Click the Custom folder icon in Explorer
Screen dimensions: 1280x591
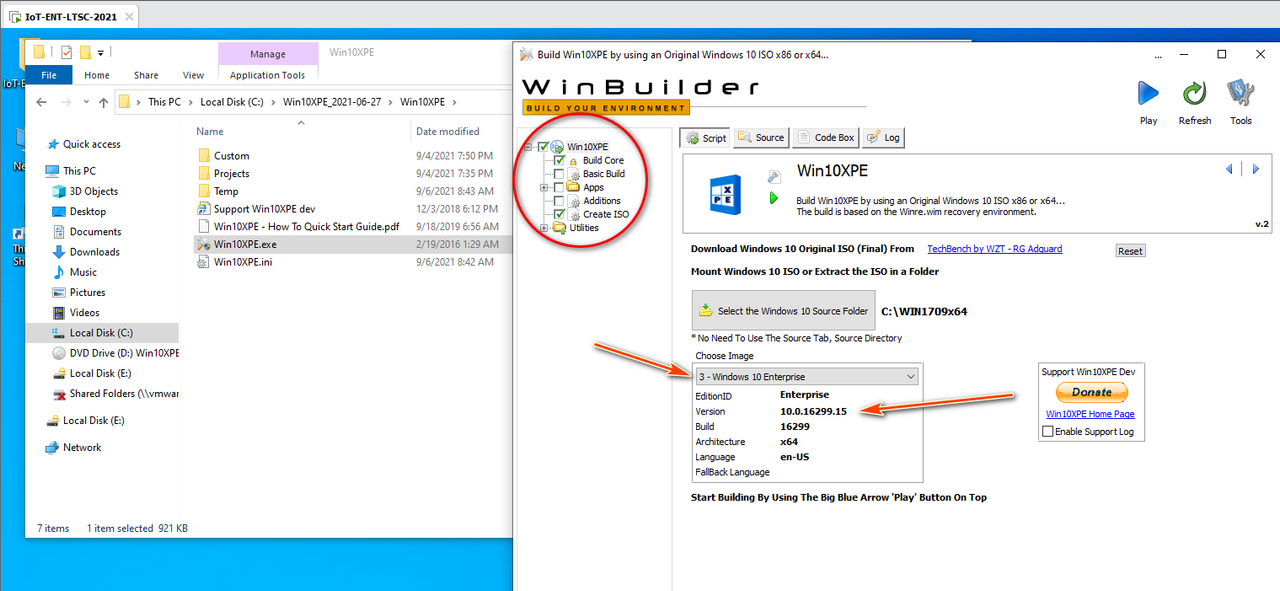click(204, 155)
